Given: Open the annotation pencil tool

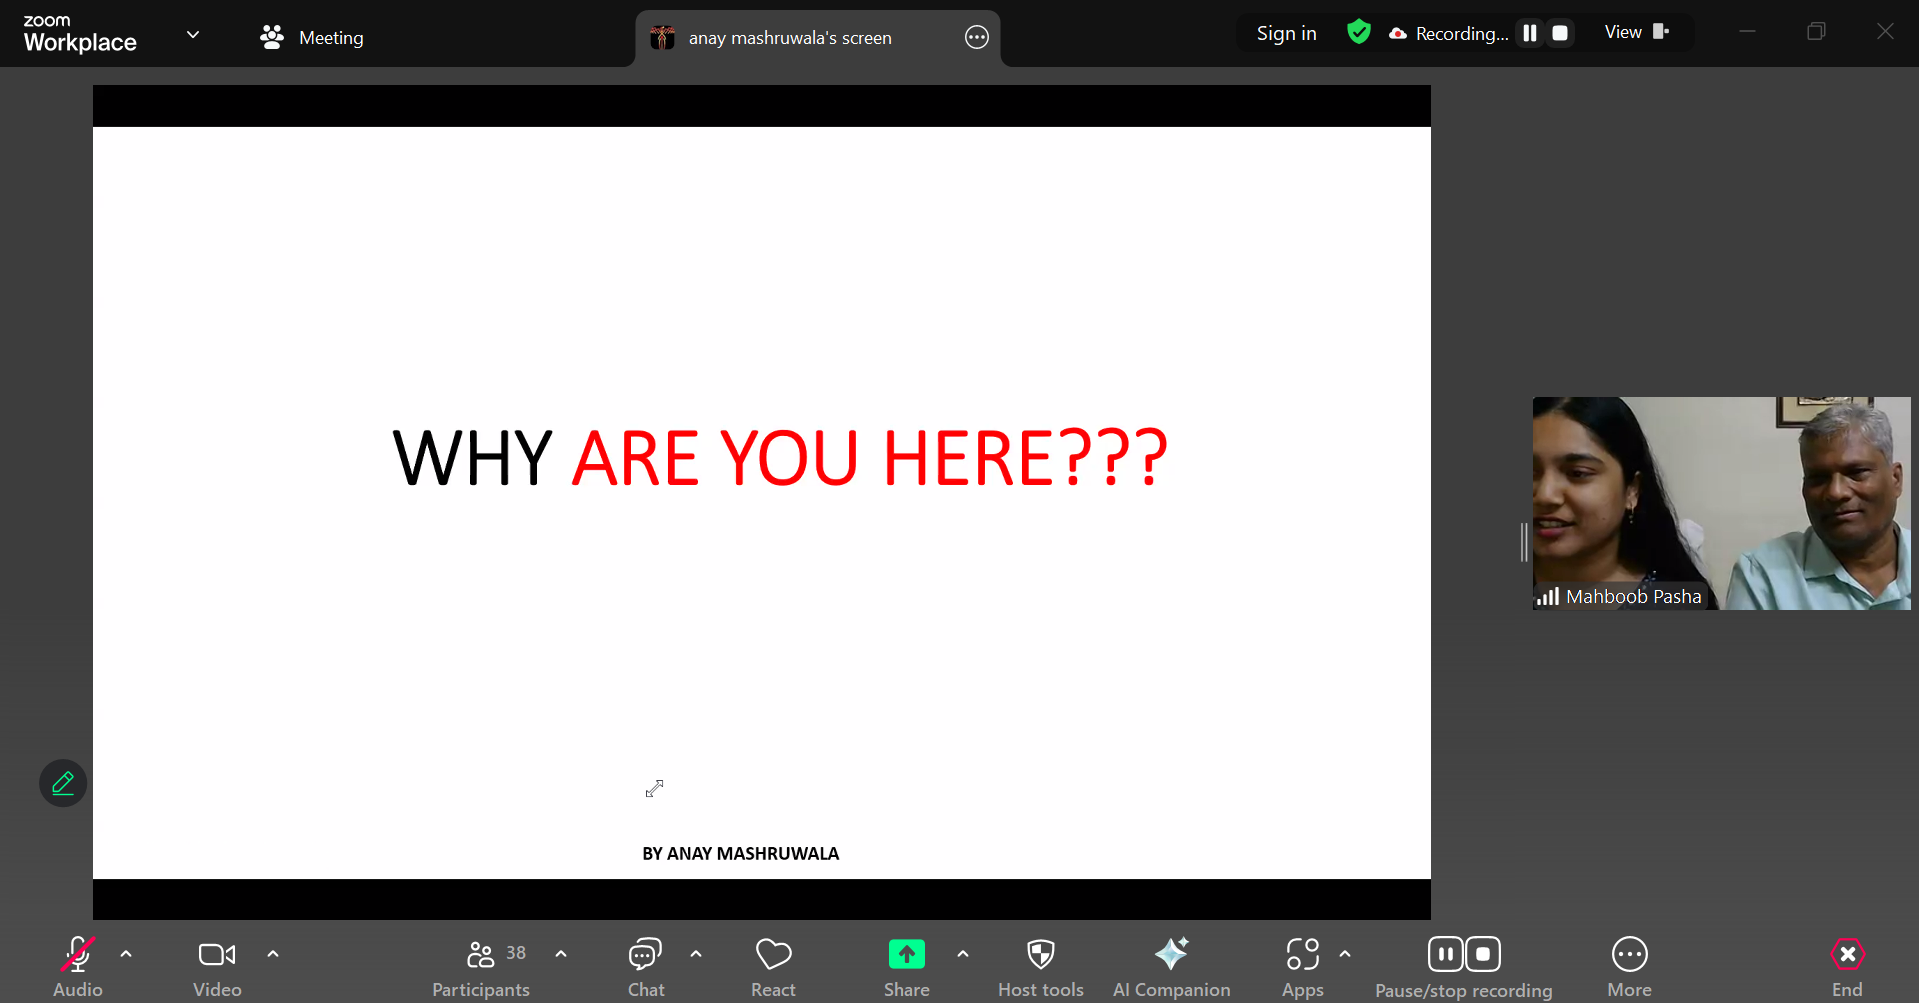Looking at the screenshot, I should (x=63, y=783).
